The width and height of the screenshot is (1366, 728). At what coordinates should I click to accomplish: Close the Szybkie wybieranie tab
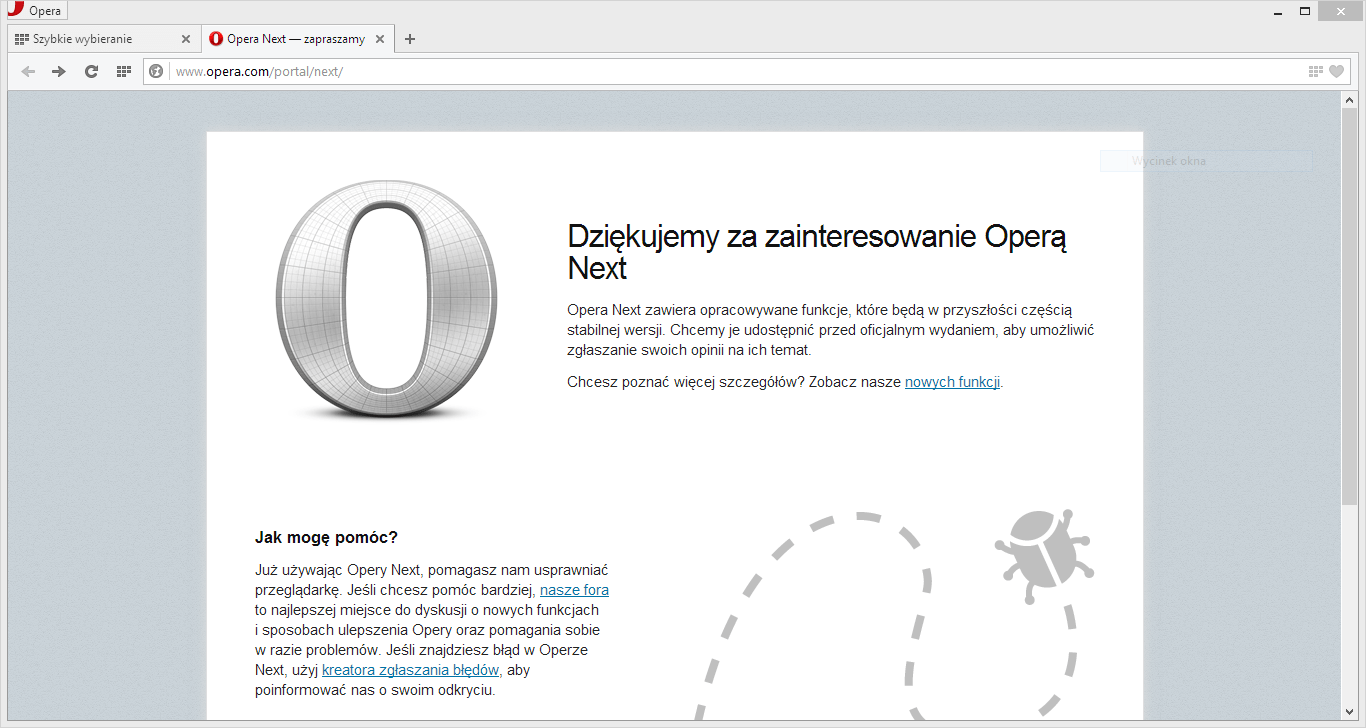pos(185,39)
